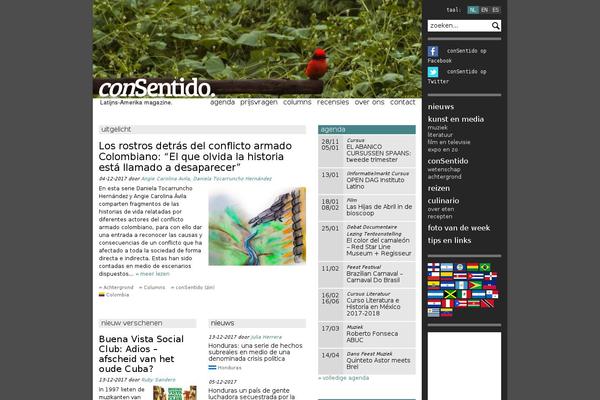Select the Costa Rica flag in sidebar
Screen dimensions: 600x400
click(460, 276)
